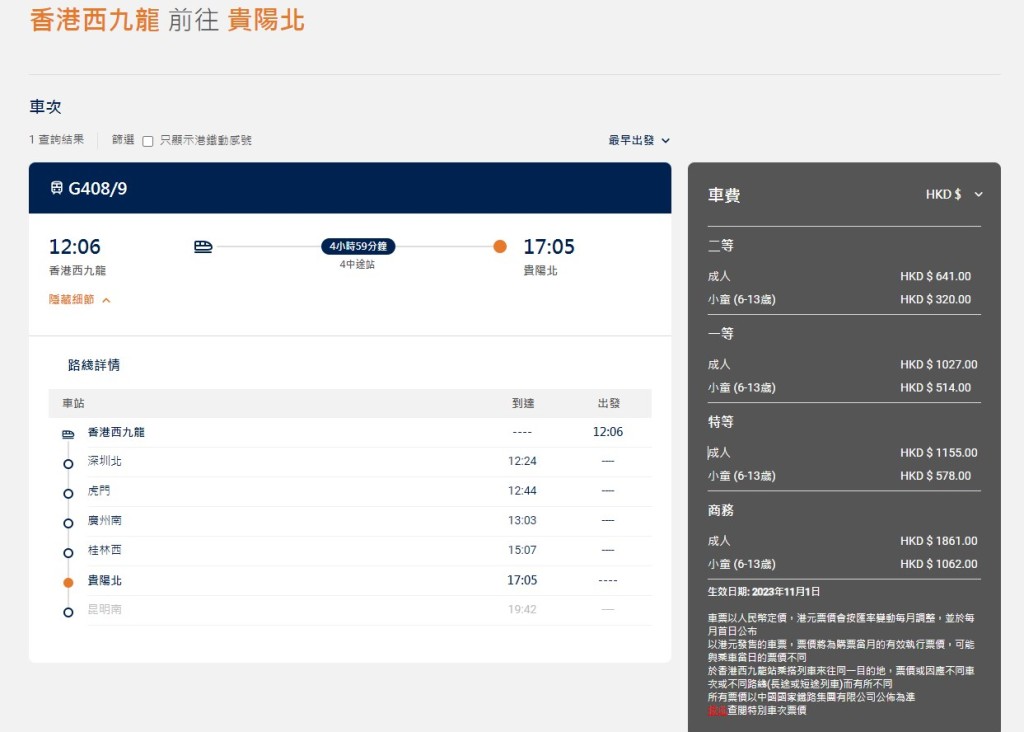Click the orange marker for 貴陽北 stop
1024x732 pixels.
point(68,581)
